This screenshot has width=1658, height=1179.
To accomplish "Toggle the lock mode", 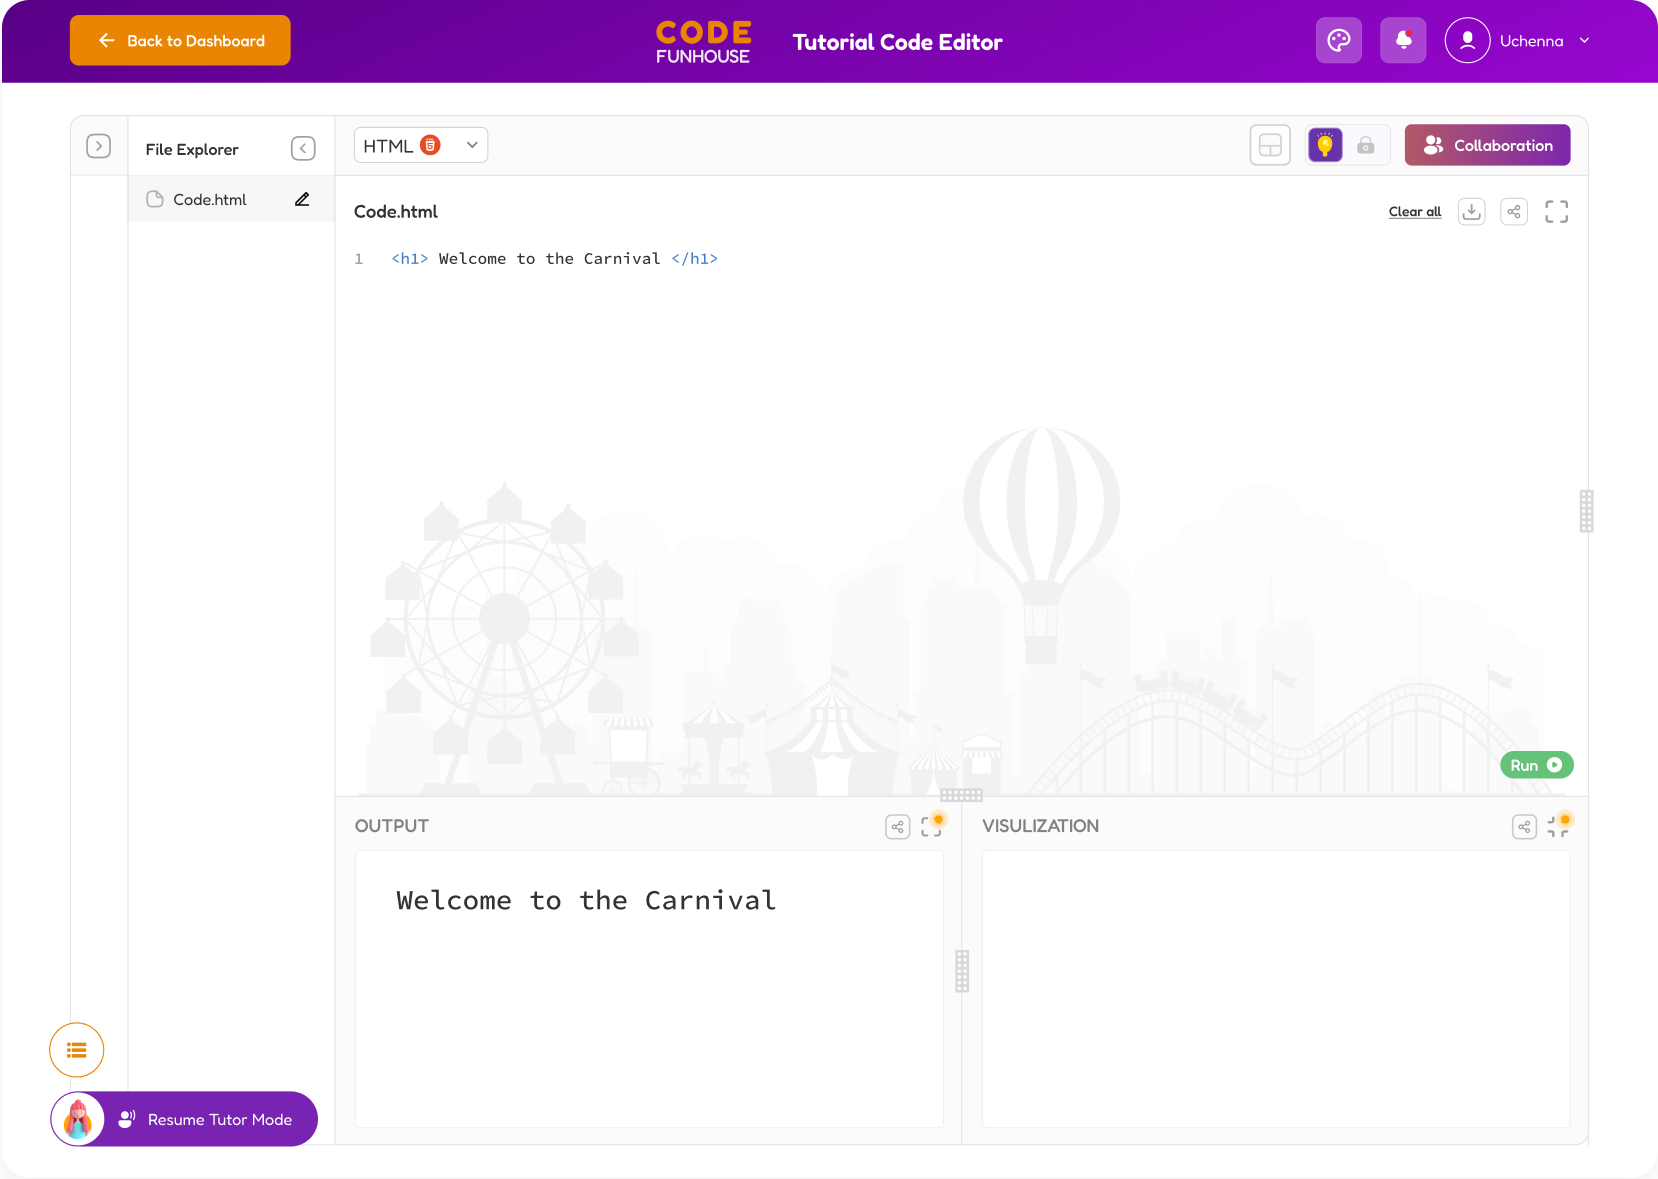I will click(1365, 146).
